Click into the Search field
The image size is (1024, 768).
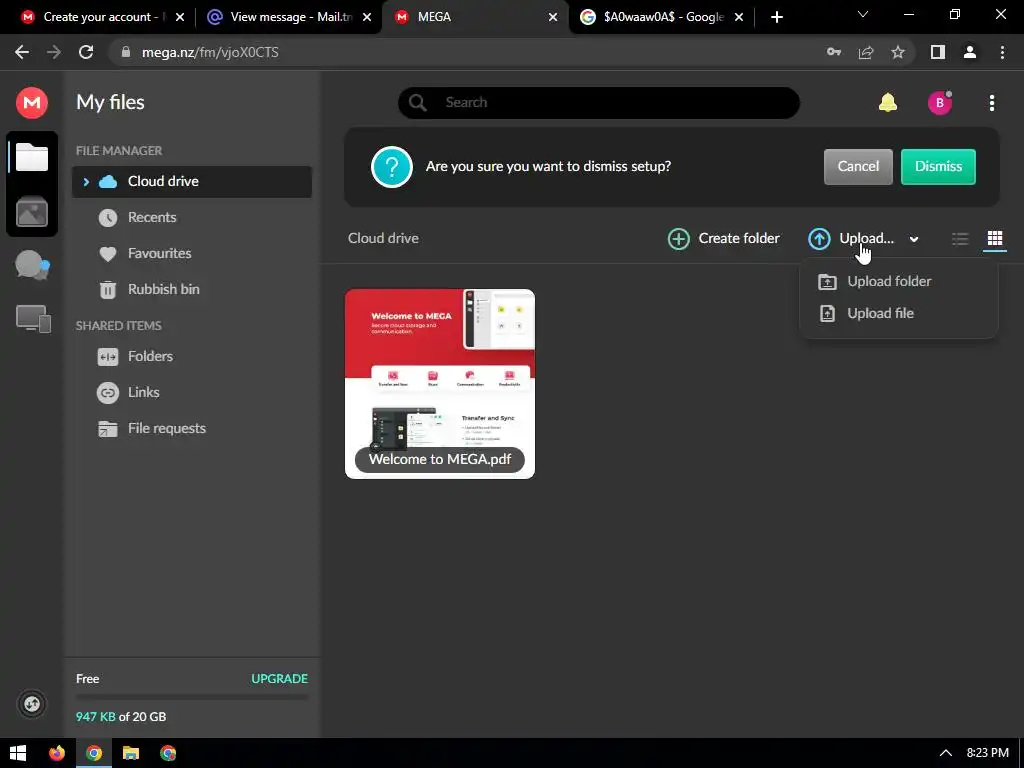[x=599, y=103]
